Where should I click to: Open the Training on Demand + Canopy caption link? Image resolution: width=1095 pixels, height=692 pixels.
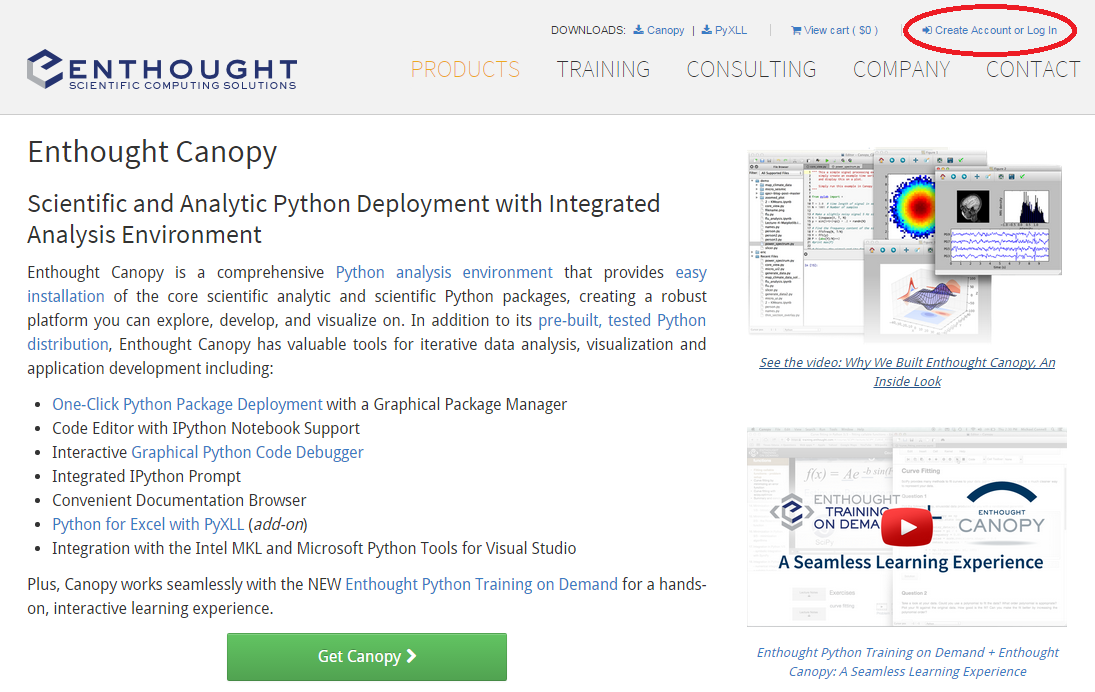click(x=907, y=661)
